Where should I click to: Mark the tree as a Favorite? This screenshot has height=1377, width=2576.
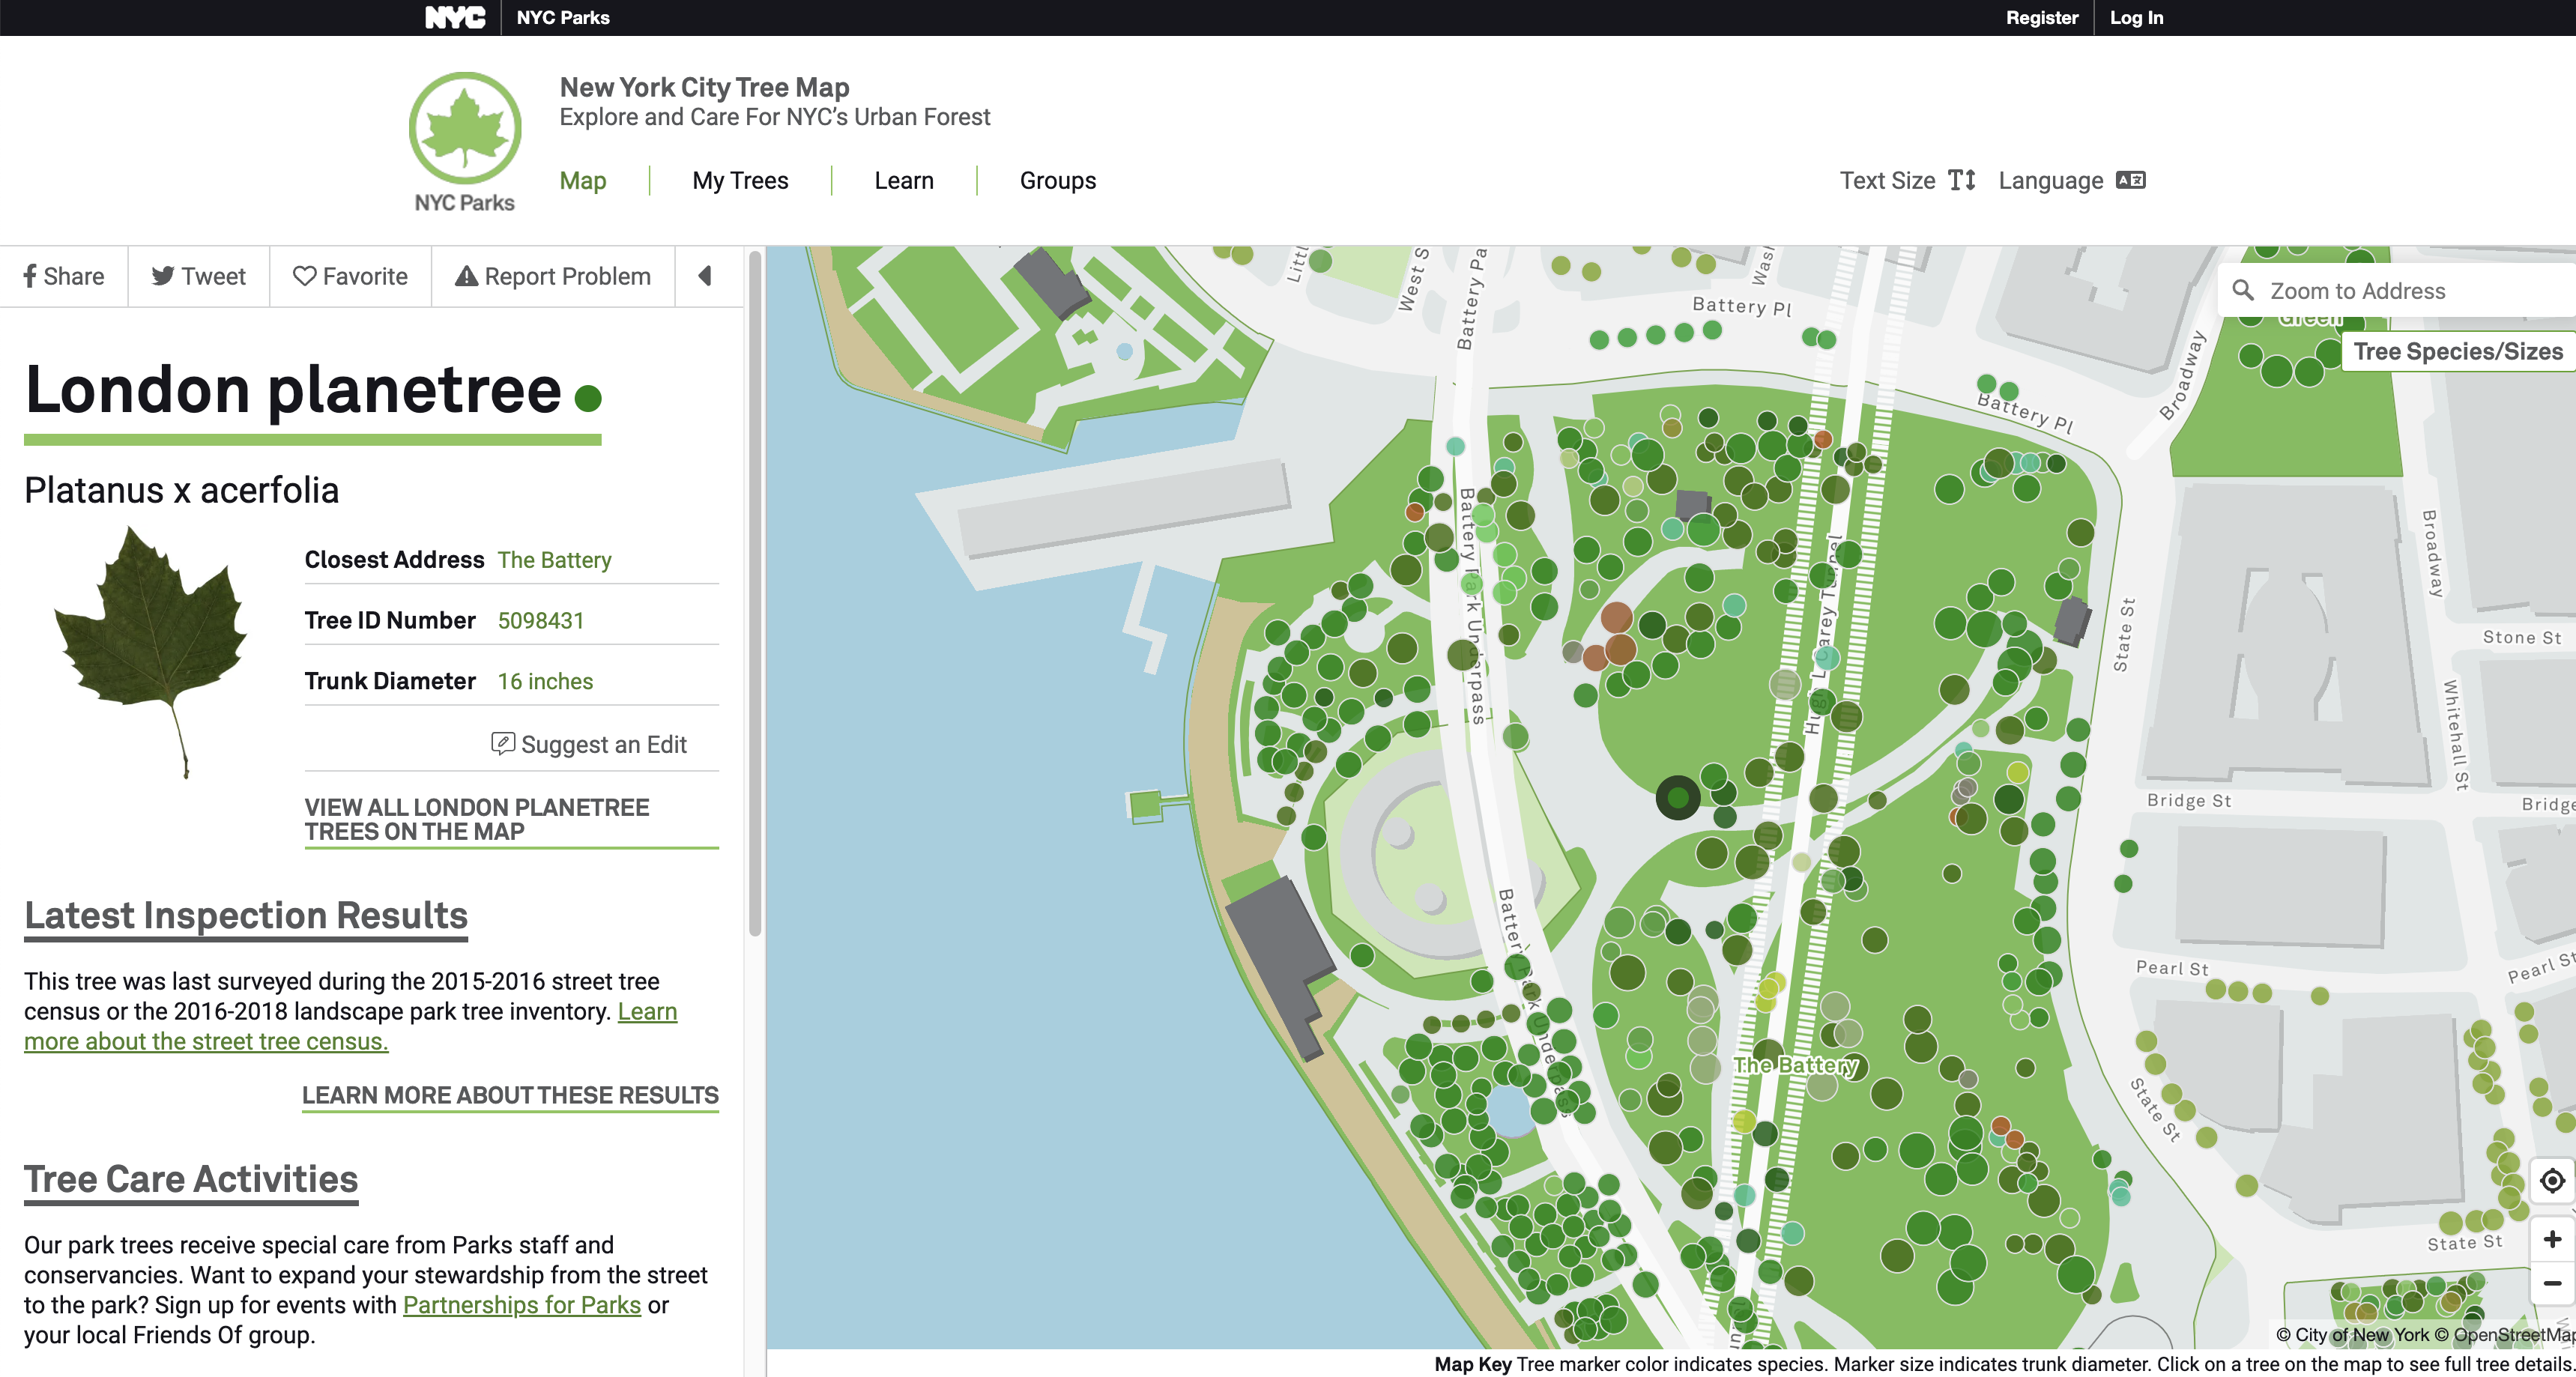350,276
